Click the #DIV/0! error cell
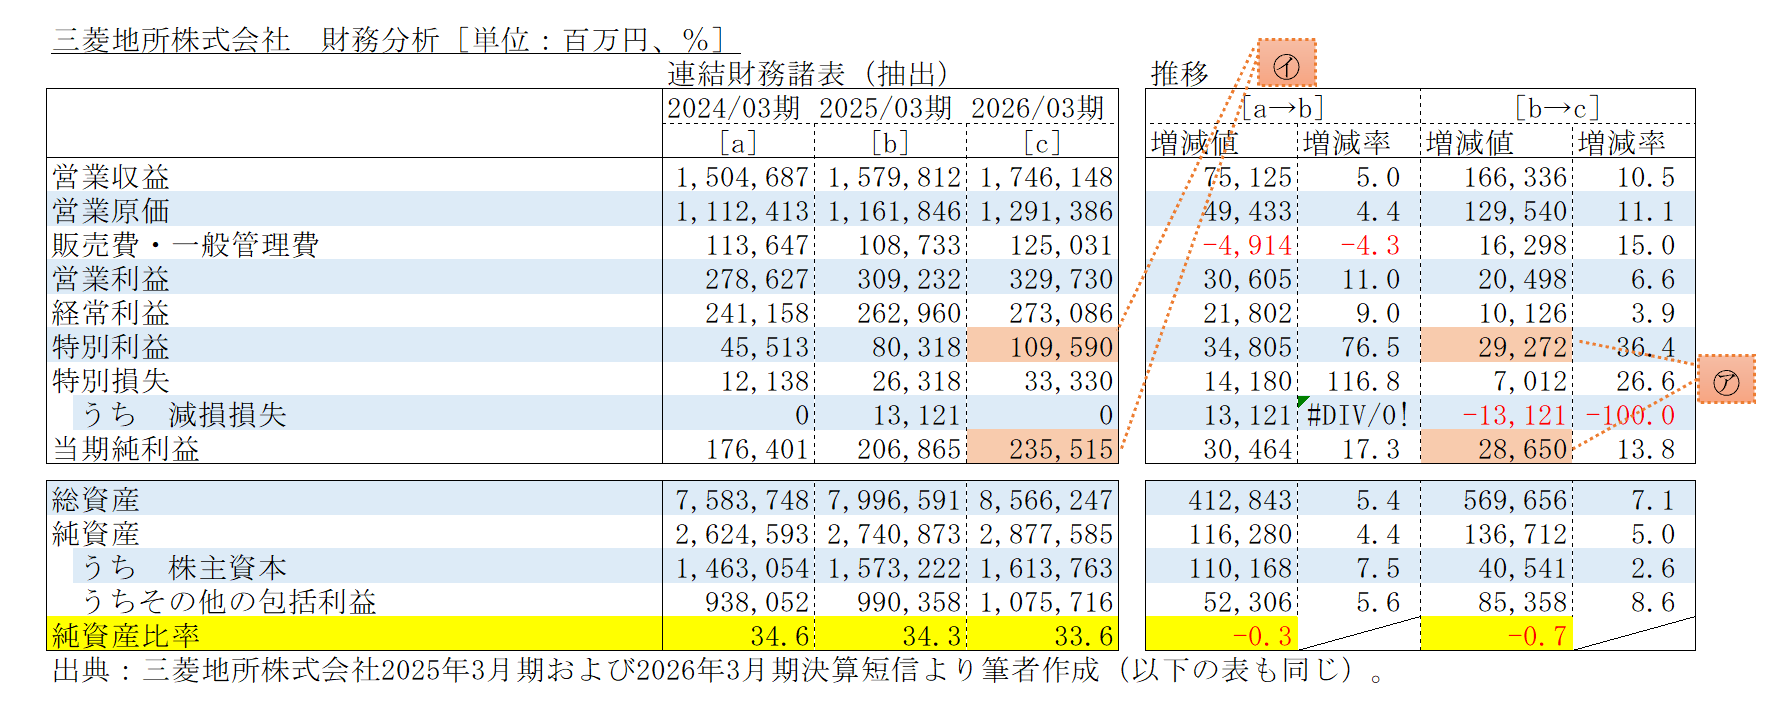Viewport: 1774px width, 717px height. [x=1359, y=415]
